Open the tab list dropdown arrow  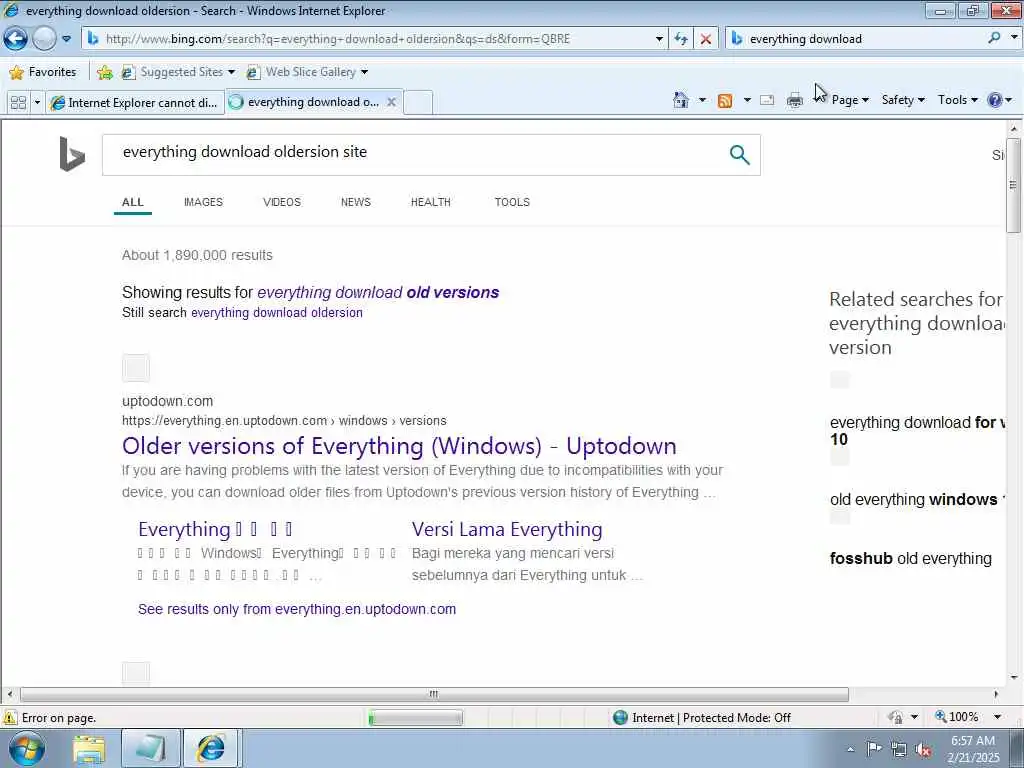pyautogui.click(x=37, y=103)
